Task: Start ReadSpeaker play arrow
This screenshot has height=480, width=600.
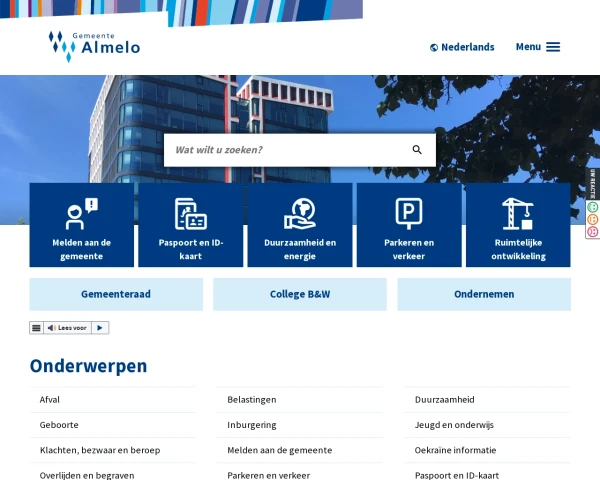Action: coord(100,328)
